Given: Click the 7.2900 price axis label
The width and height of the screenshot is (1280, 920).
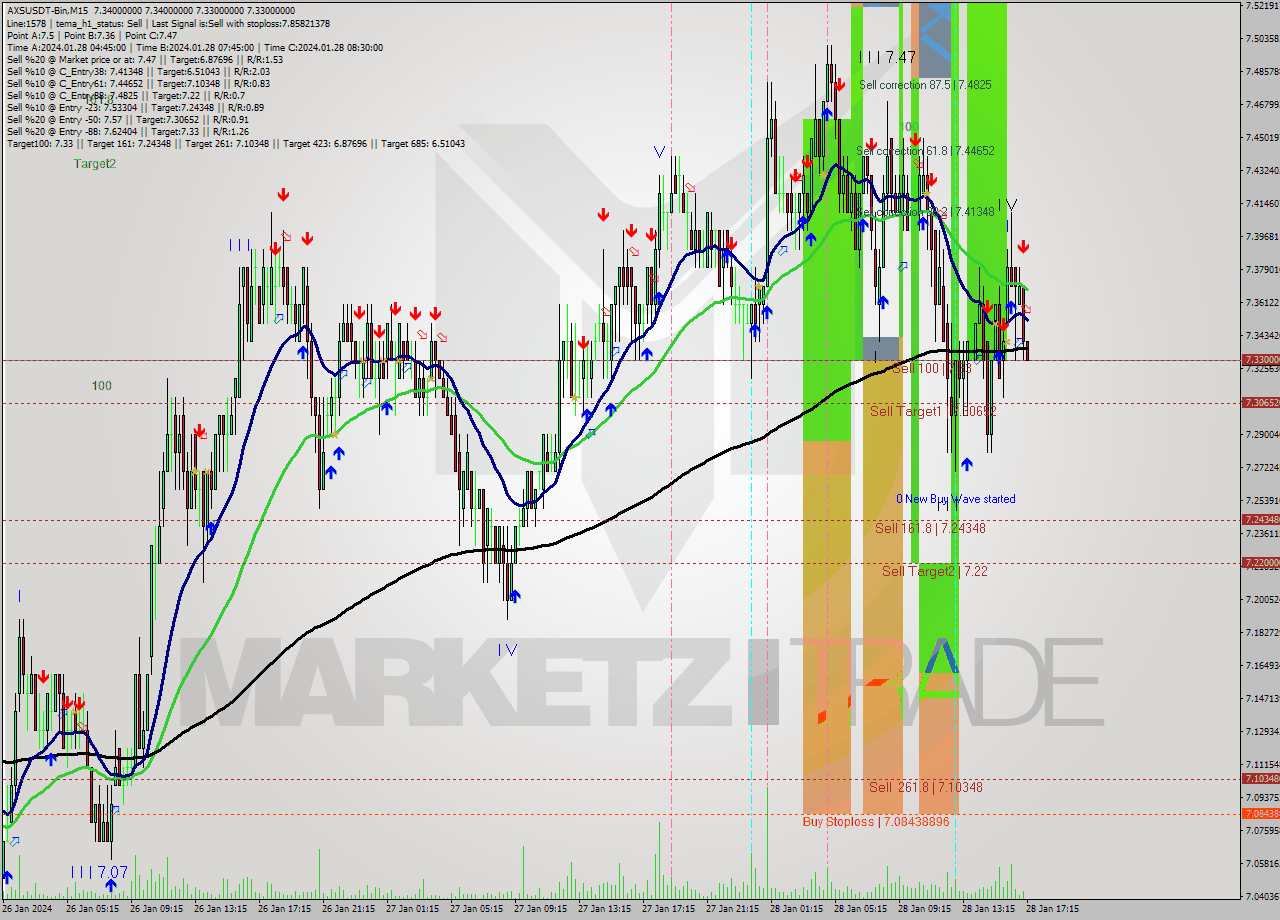Looking at the screenshot, I should point(1261,434).
